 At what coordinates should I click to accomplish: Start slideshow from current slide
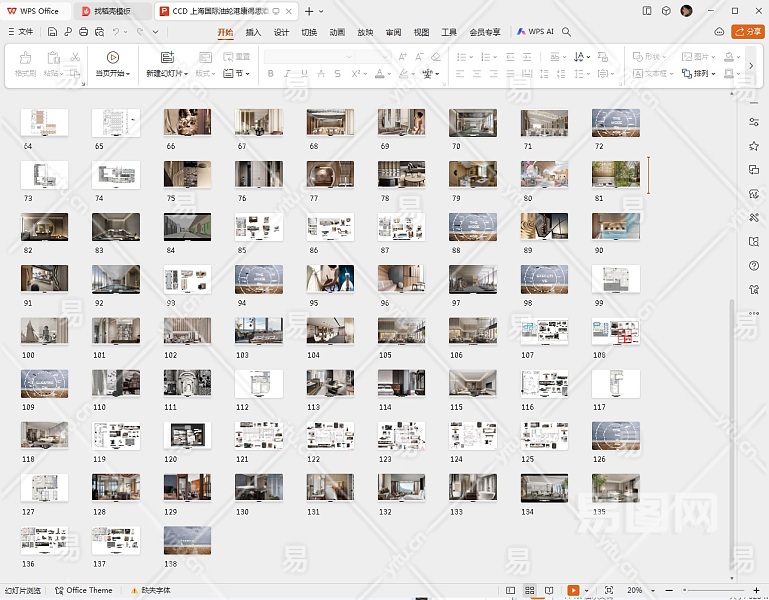tap(112, 57)
